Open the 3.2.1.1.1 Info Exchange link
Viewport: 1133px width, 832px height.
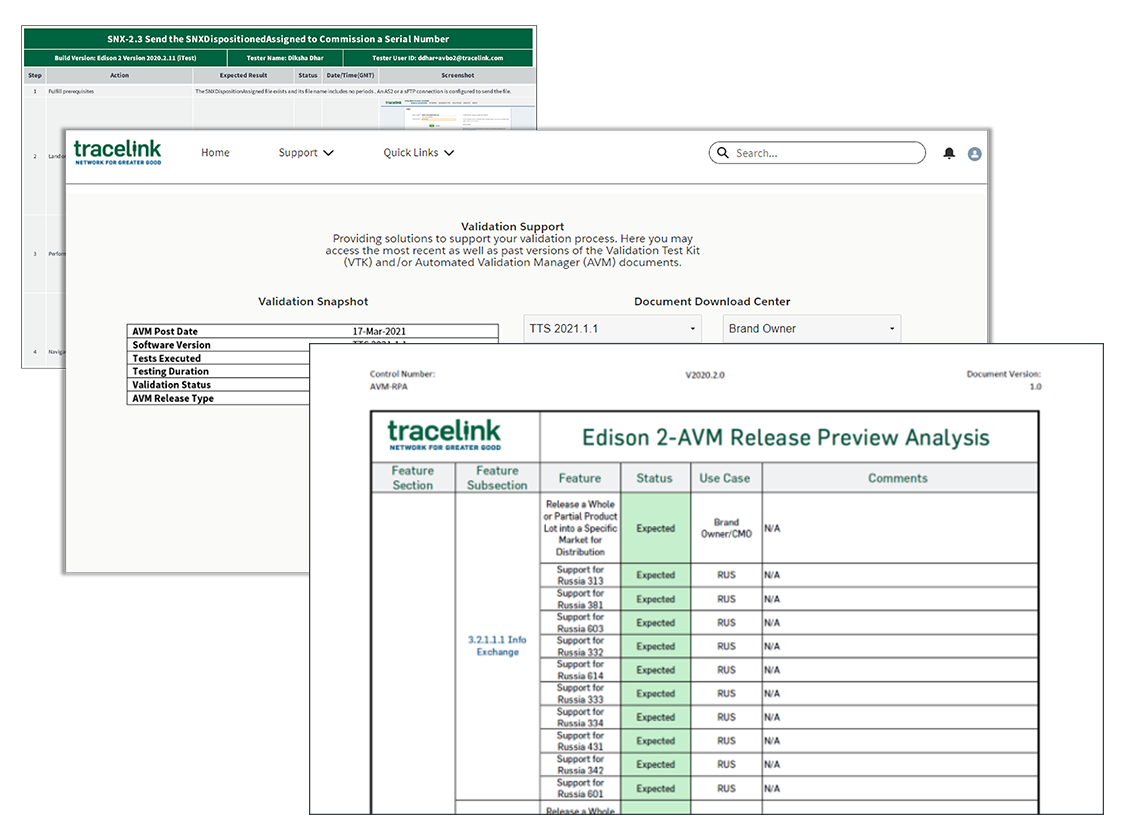(497, 646)
